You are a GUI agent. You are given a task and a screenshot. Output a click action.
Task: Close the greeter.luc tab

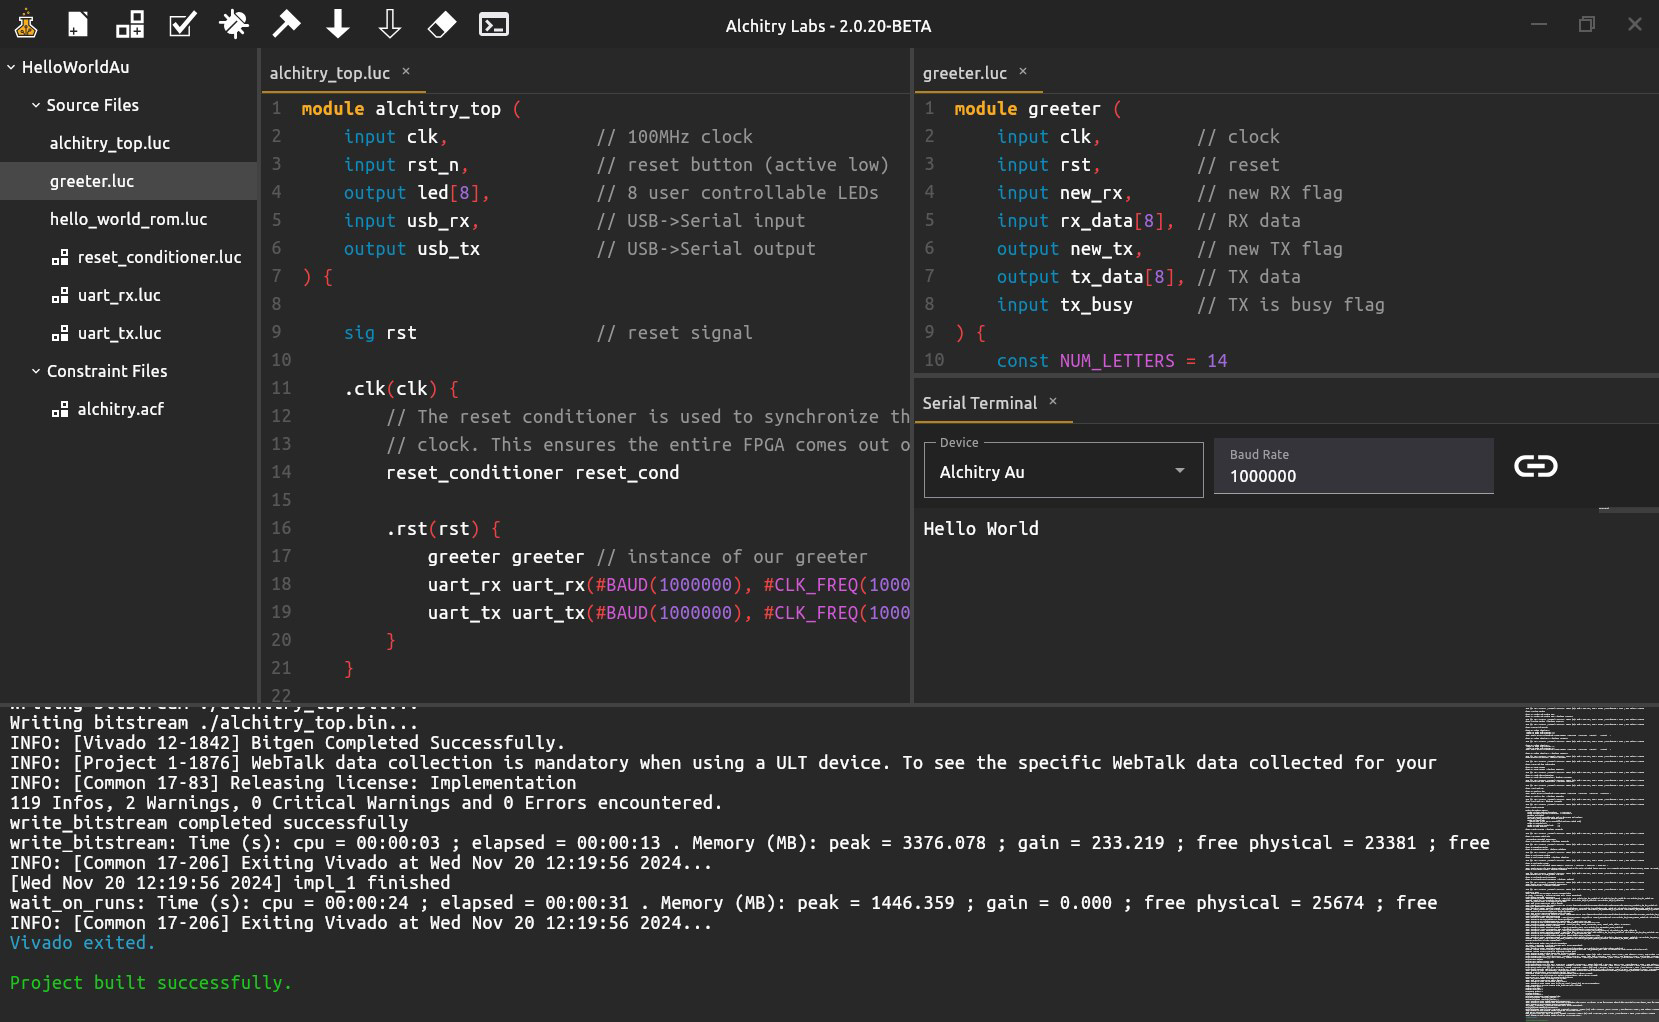point(1023,71)
